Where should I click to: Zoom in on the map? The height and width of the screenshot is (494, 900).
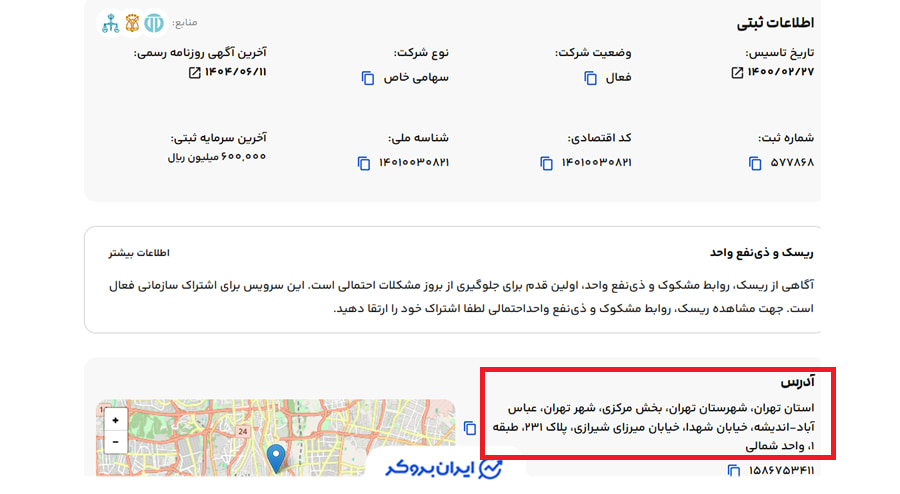click(116, 421)
